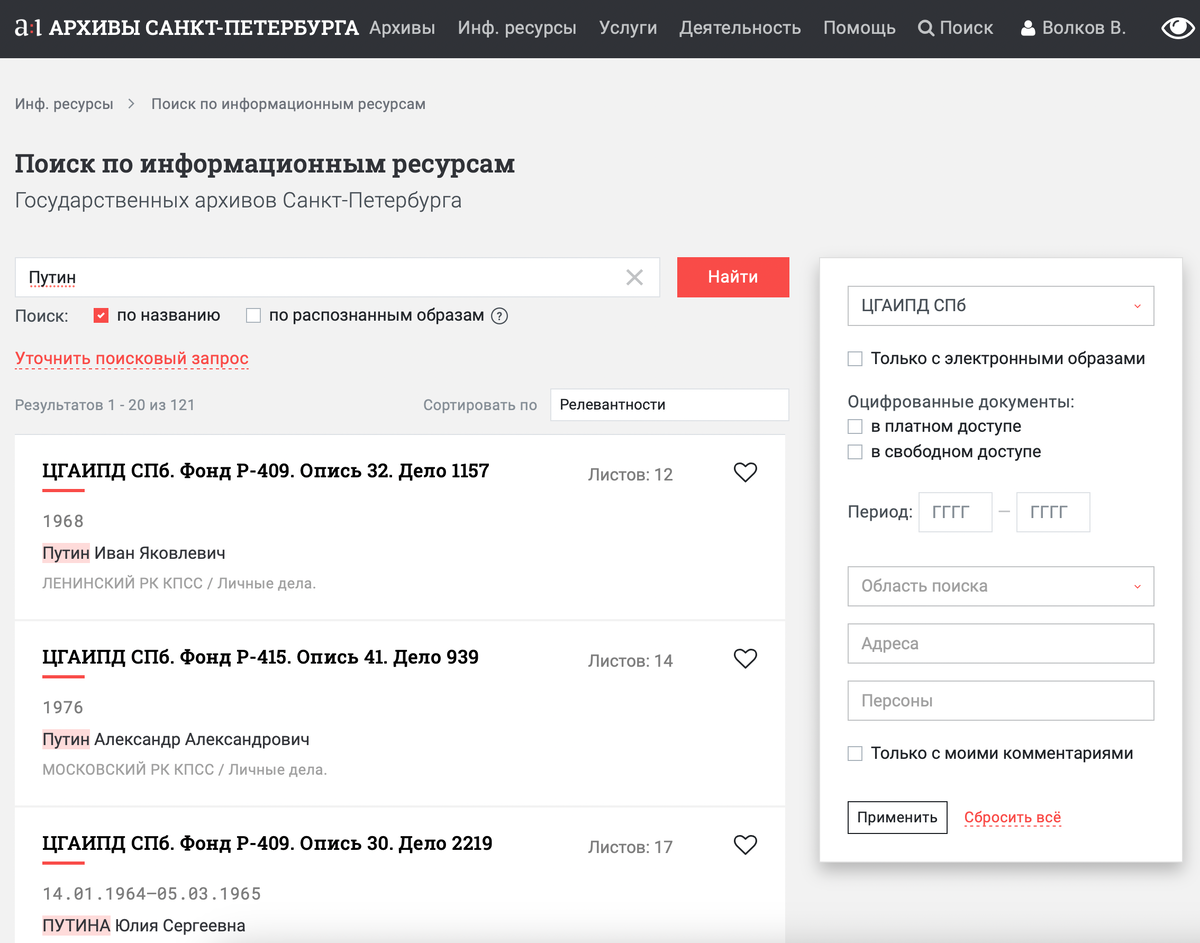
Task: Click the site logo icon
Action: click(29, 28)
